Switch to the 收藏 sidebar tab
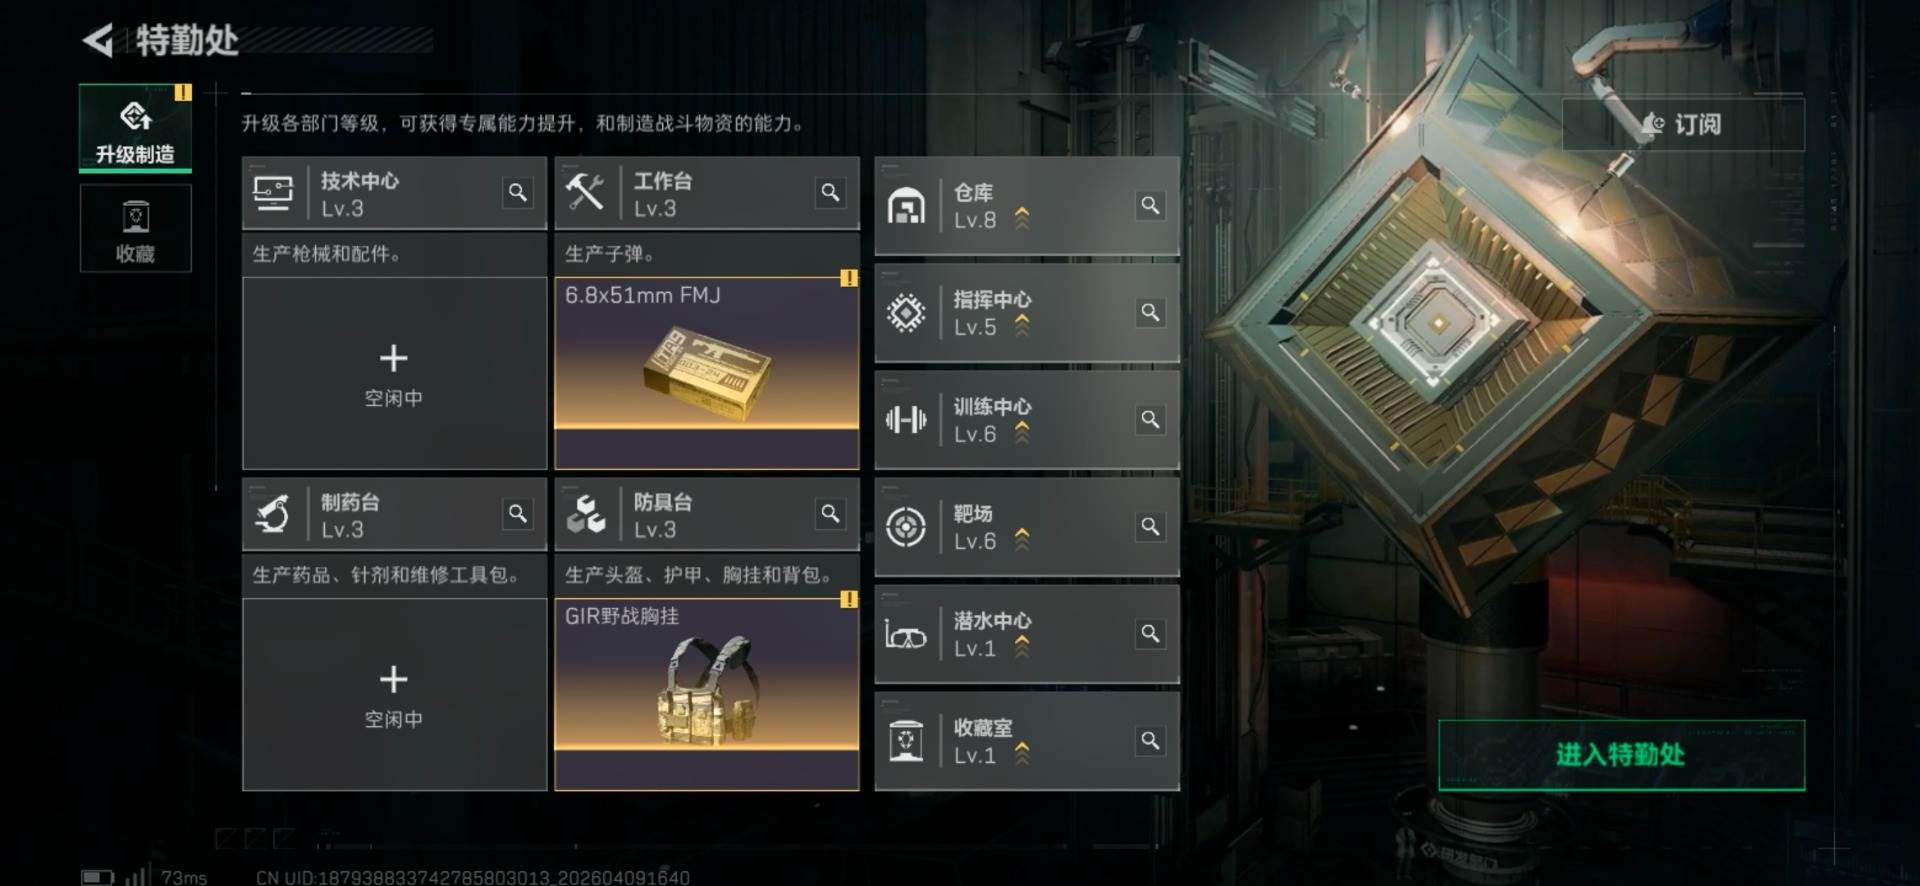The height and width of the screenshot is (886, 1920). 135,229
